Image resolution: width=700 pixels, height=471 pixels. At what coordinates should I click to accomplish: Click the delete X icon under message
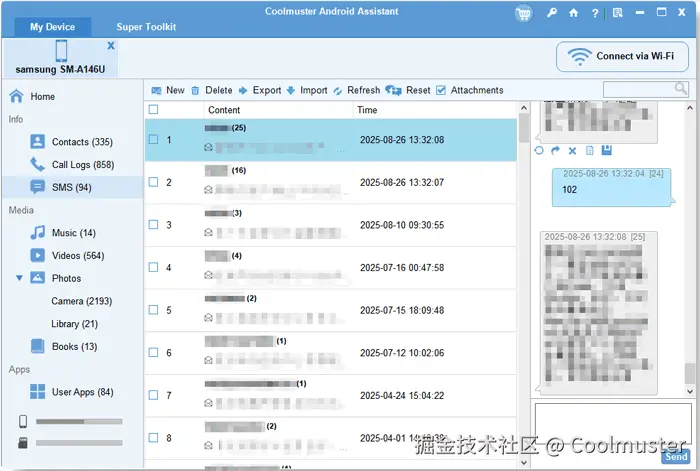click(x=572, y=151)
